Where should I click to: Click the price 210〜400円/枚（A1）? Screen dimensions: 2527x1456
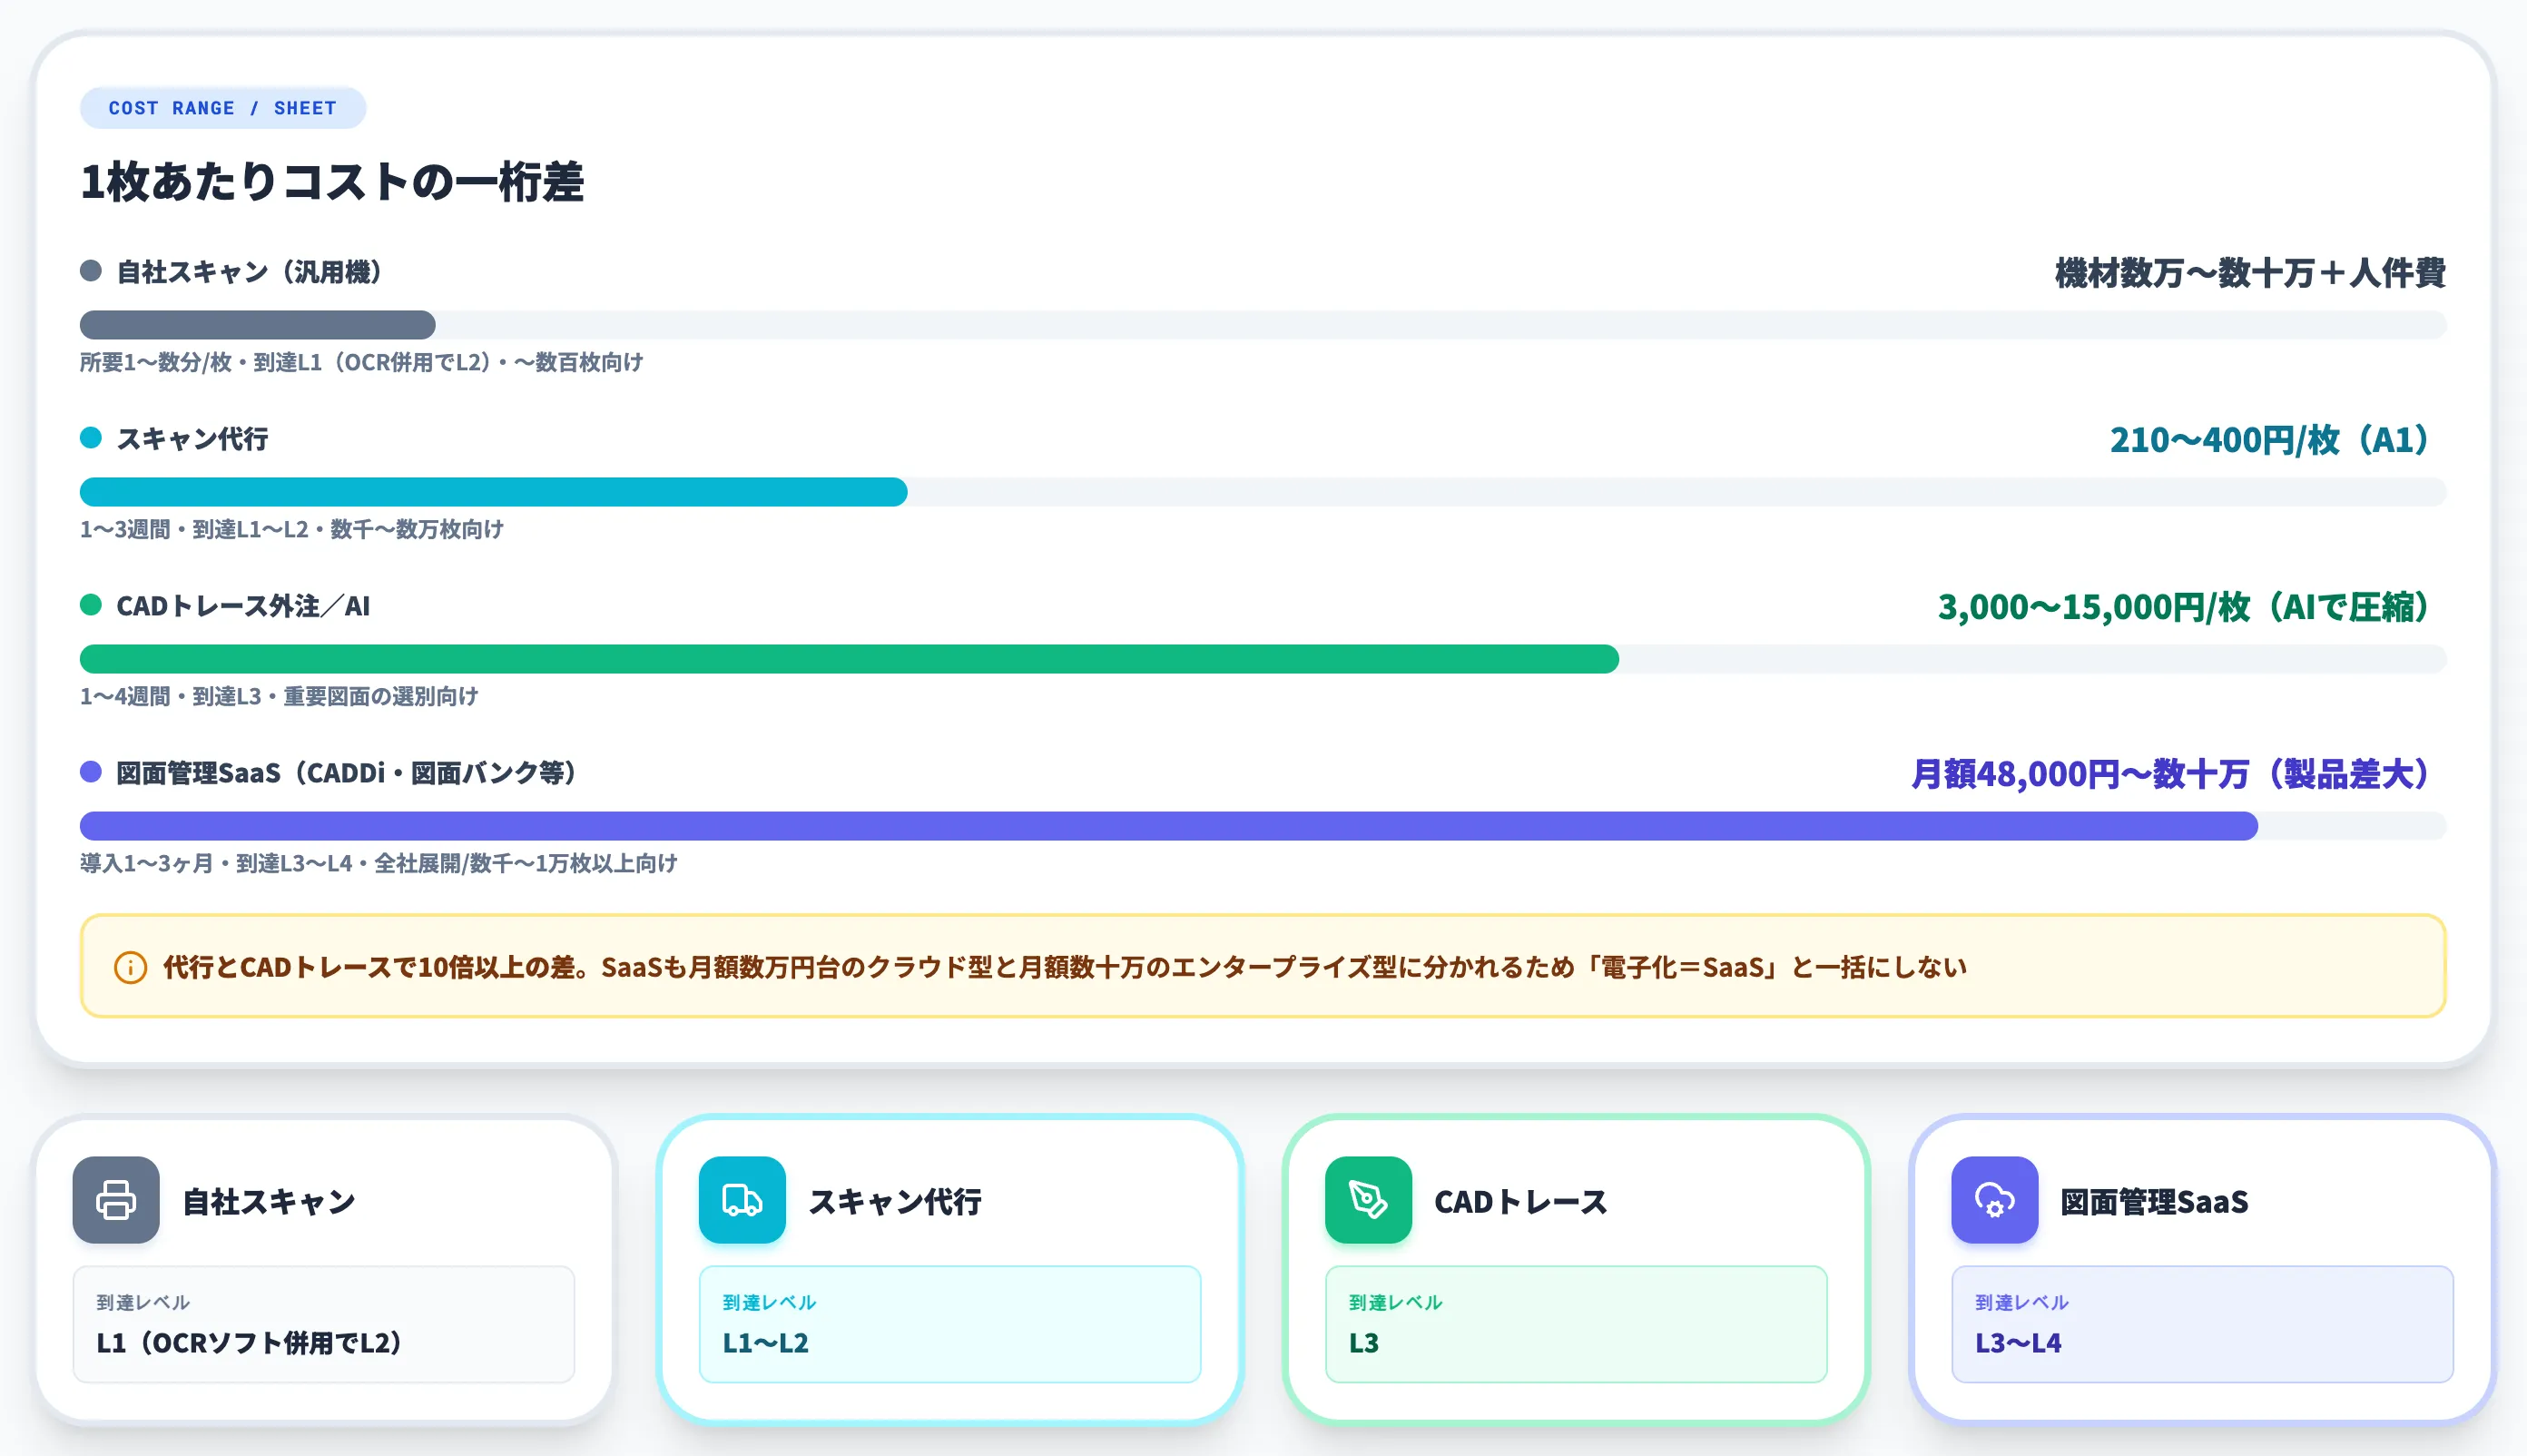click(2269, 440)
